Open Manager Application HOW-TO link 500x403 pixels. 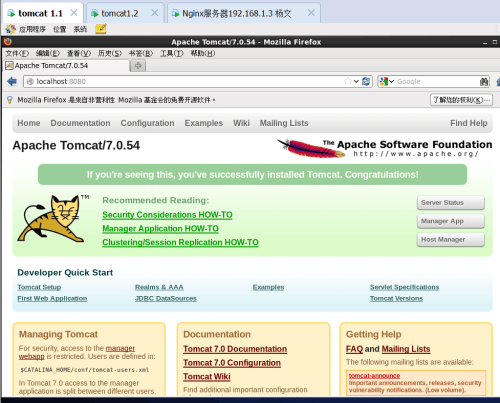tap(160, 229)
